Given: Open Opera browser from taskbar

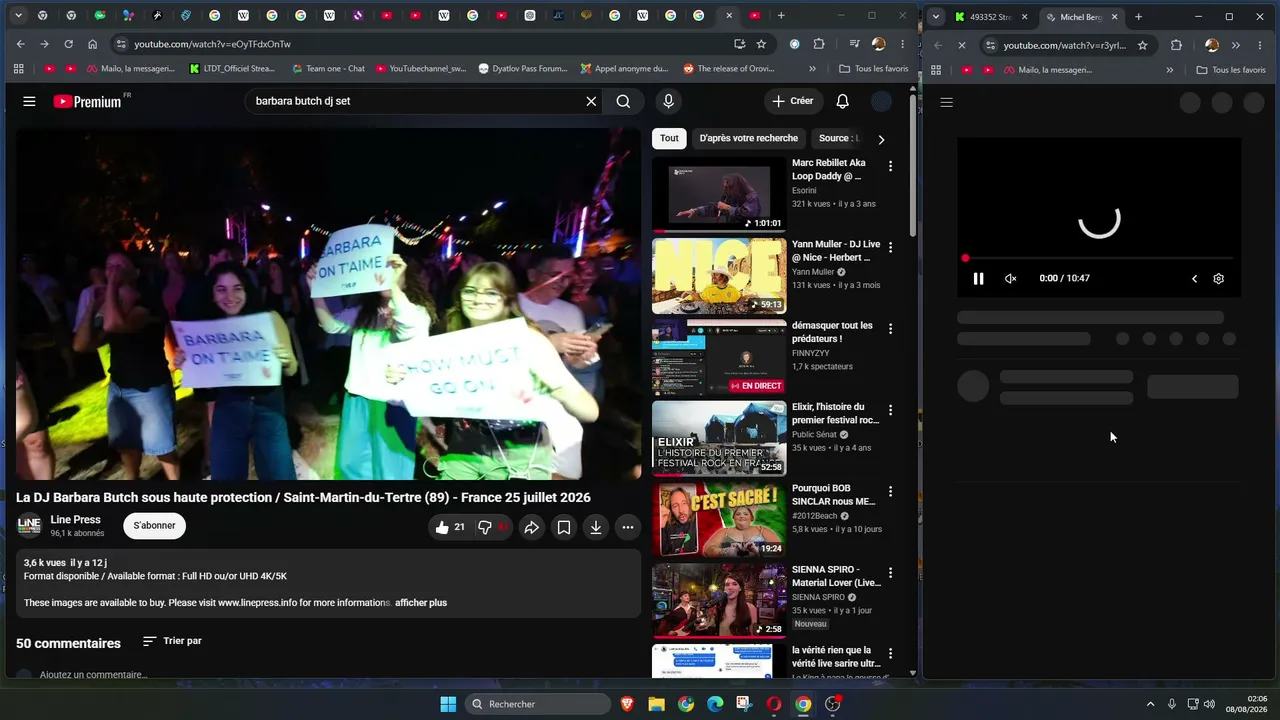Looking at the screenshot, I should (773, 704).
